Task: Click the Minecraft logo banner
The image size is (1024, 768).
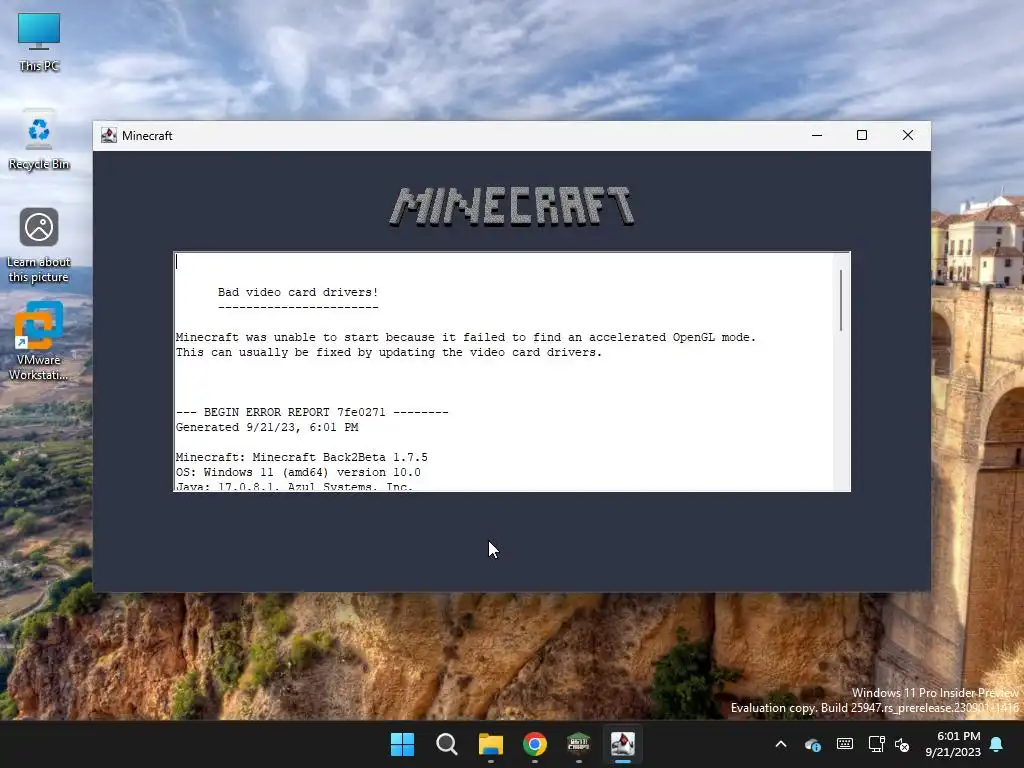Action: tap(511, 206)
